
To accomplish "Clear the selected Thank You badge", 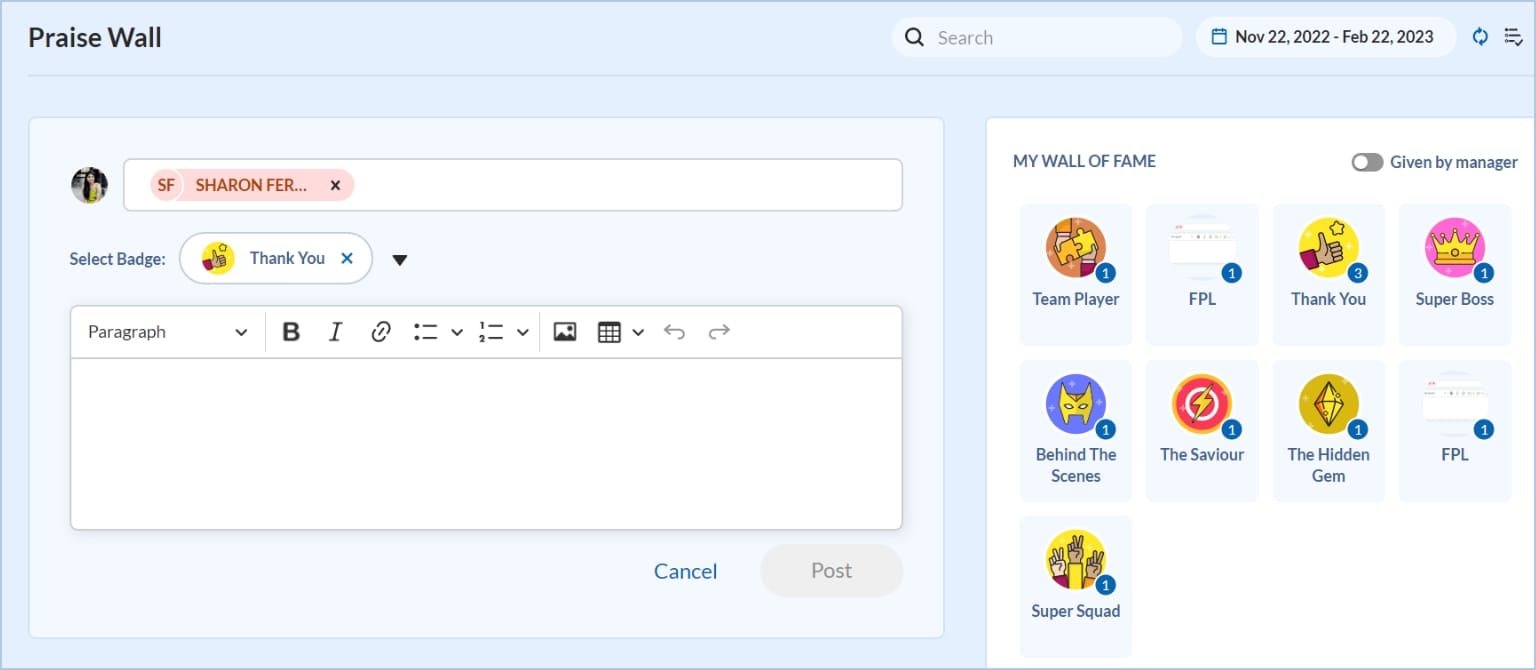I will pyautogui.click(x=347, y=258).
